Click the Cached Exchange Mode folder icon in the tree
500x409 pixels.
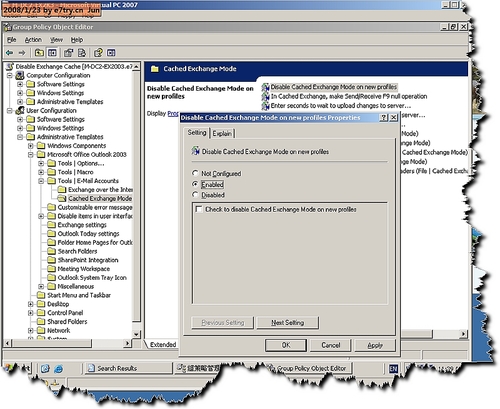[x=62, y=198]
